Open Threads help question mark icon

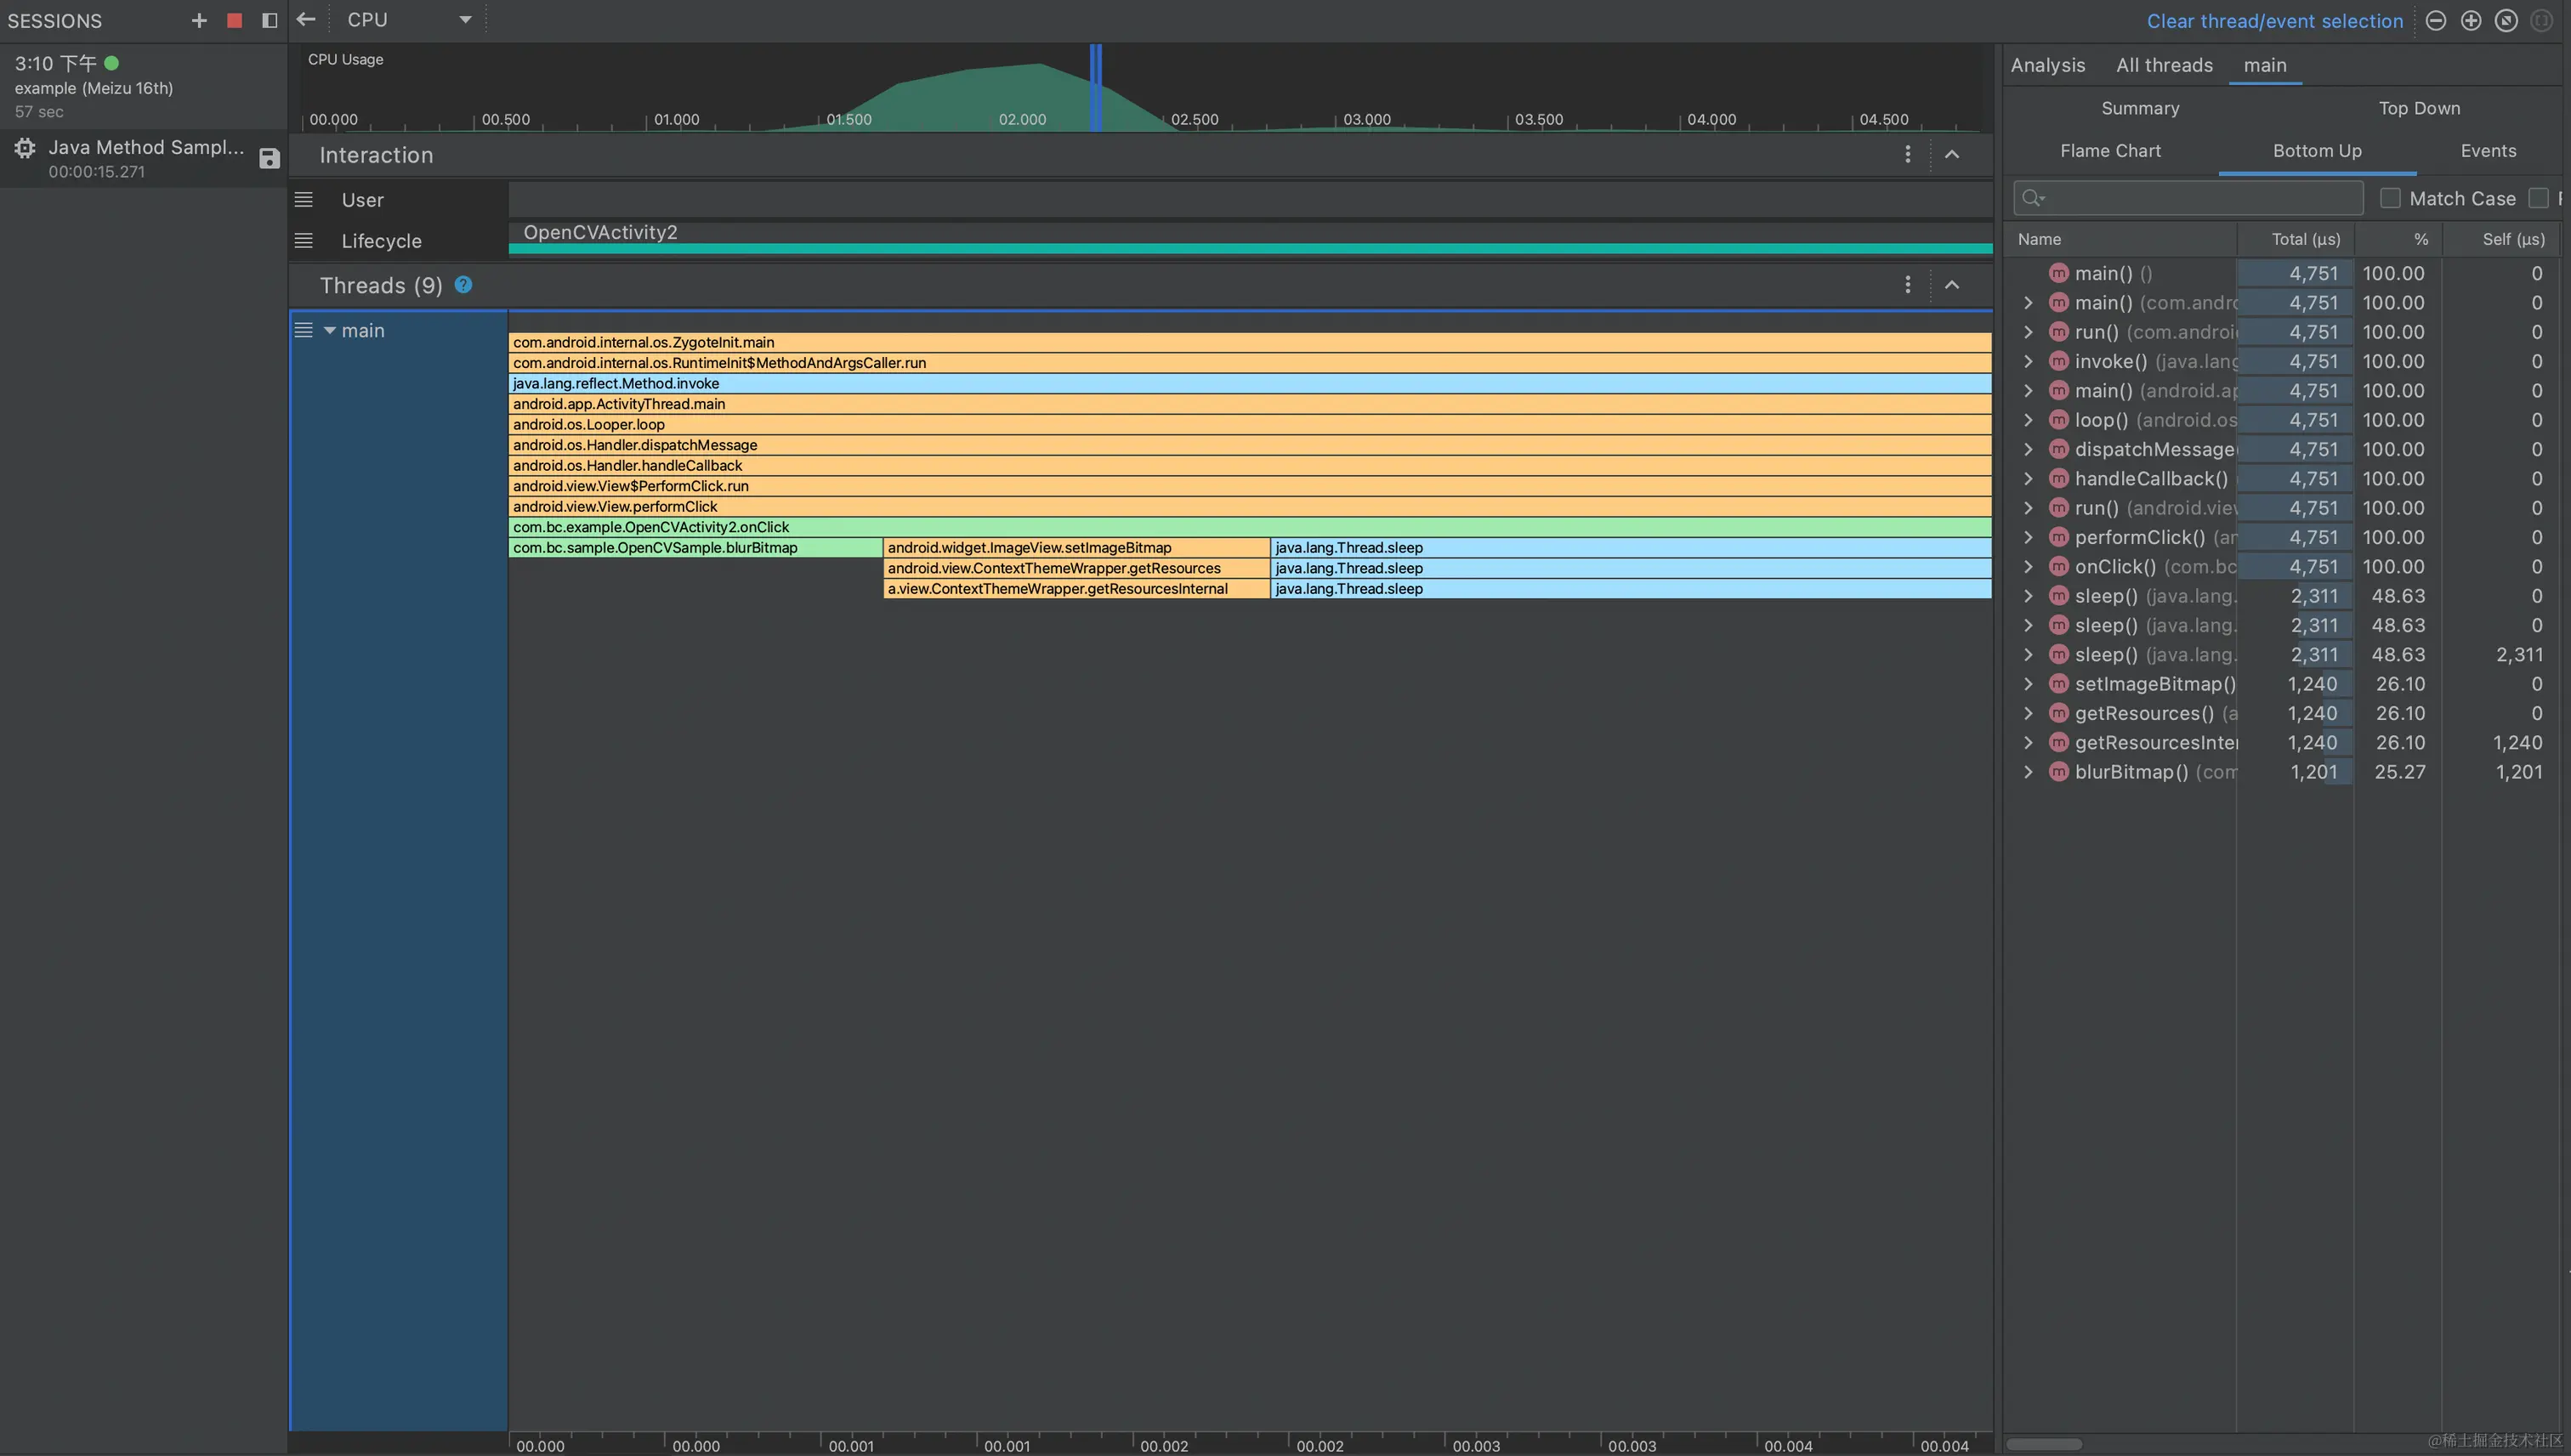click(463, 285)
